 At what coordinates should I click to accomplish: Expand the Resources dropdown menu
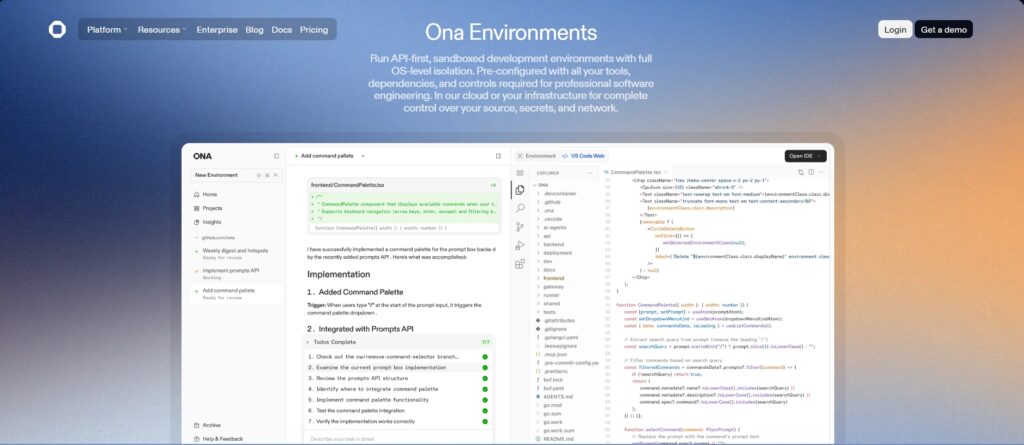click(161, 30)
